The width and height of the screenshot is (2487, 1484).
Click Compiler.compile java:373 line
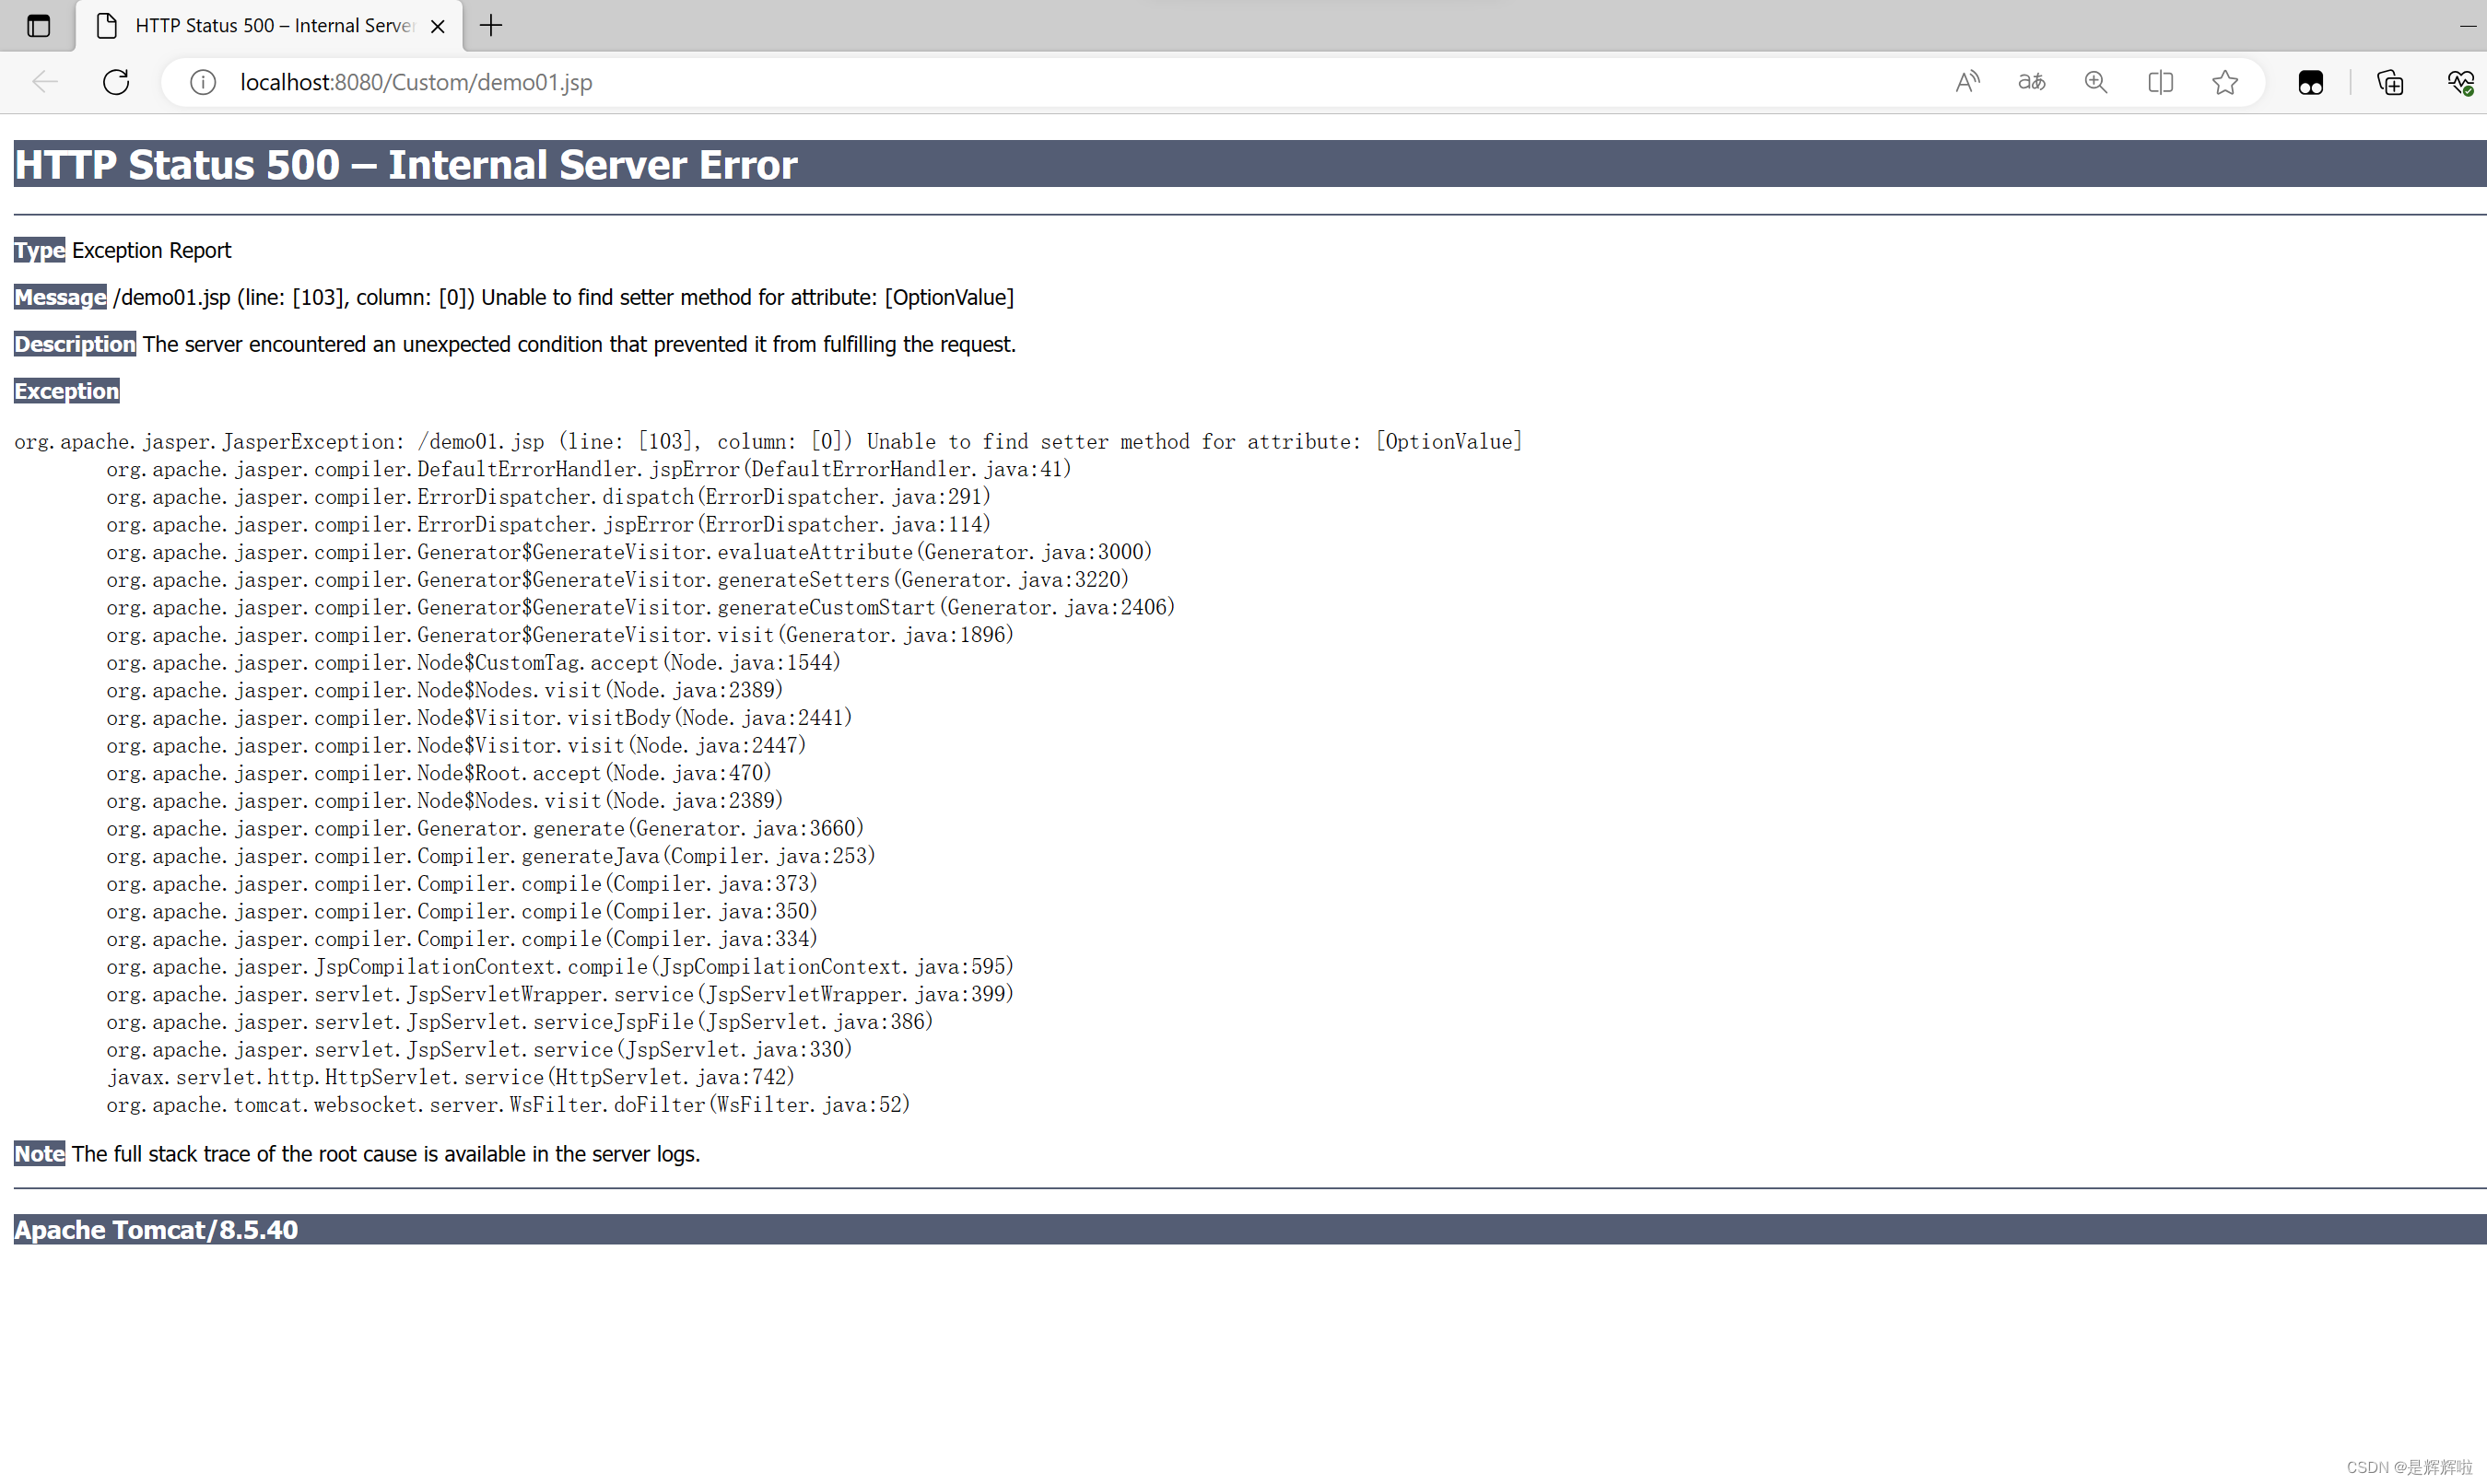(462, 884)
